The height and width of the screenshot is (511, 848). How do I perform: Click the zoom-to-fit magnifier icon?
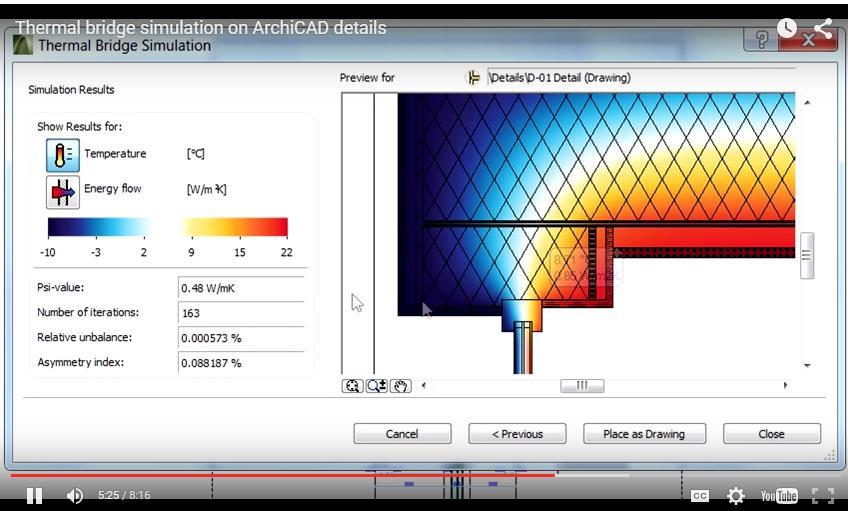click(353, 386)
